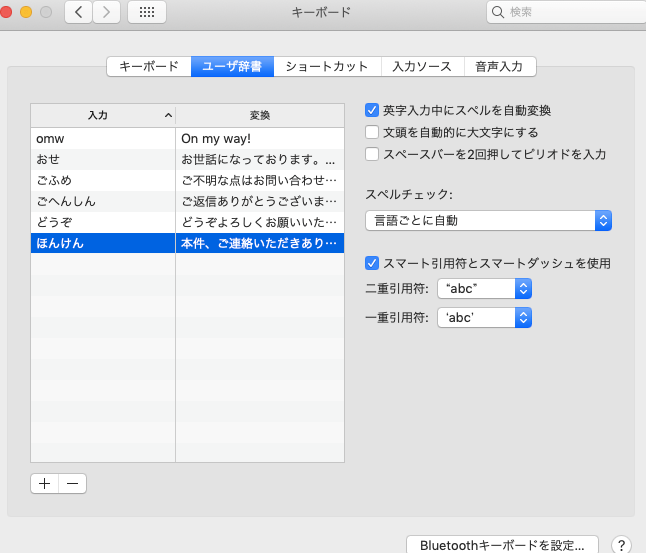Click Bluetoothキーボードを設定 button
646x553 pixels.
click(502, 545)
